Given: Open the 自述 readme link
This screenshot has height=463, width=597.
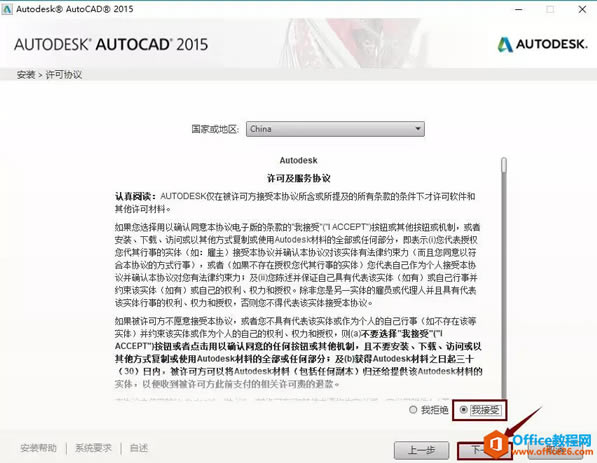Looking at the screenshot, I should [x=139, y=448].
